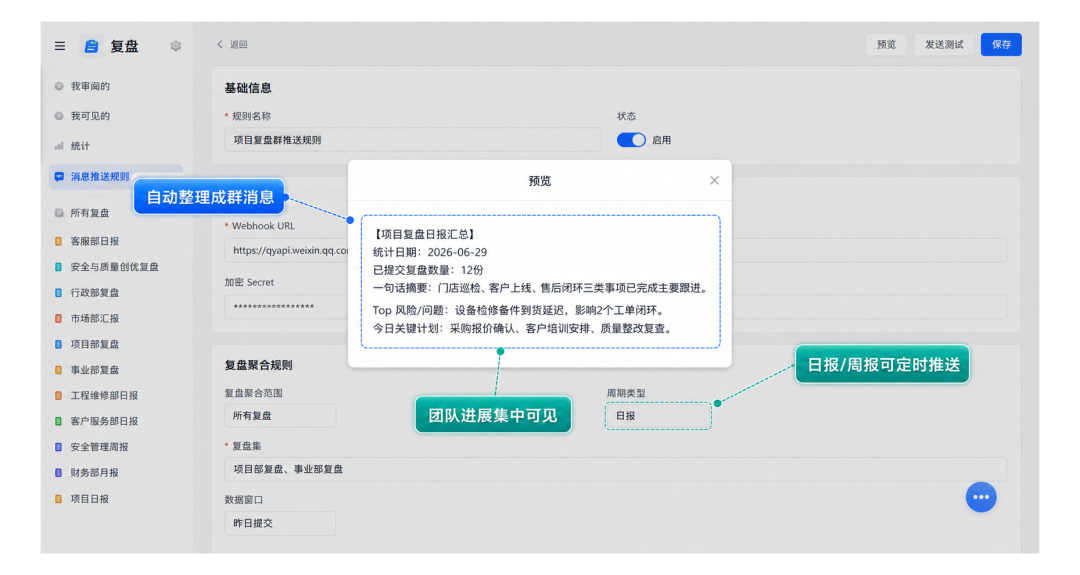Click the 复盘 app logo icon
This screenshot has height=575, width=1080.
[x=91, y=46]
